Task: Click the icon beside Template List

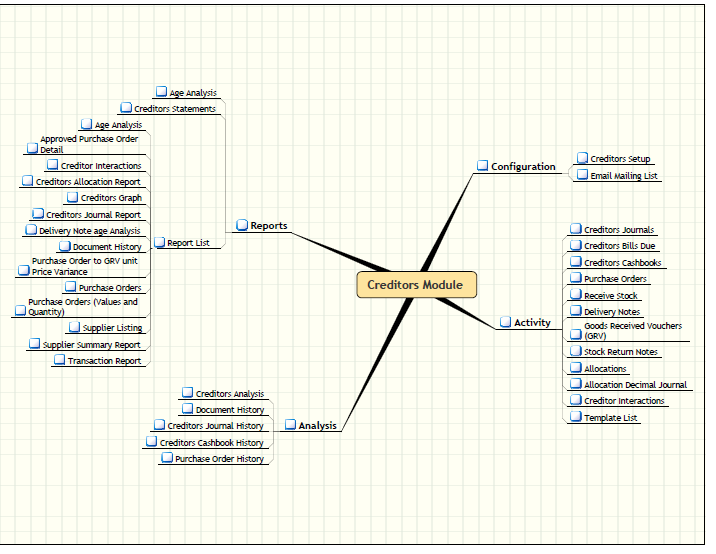Action: point(576,417)
